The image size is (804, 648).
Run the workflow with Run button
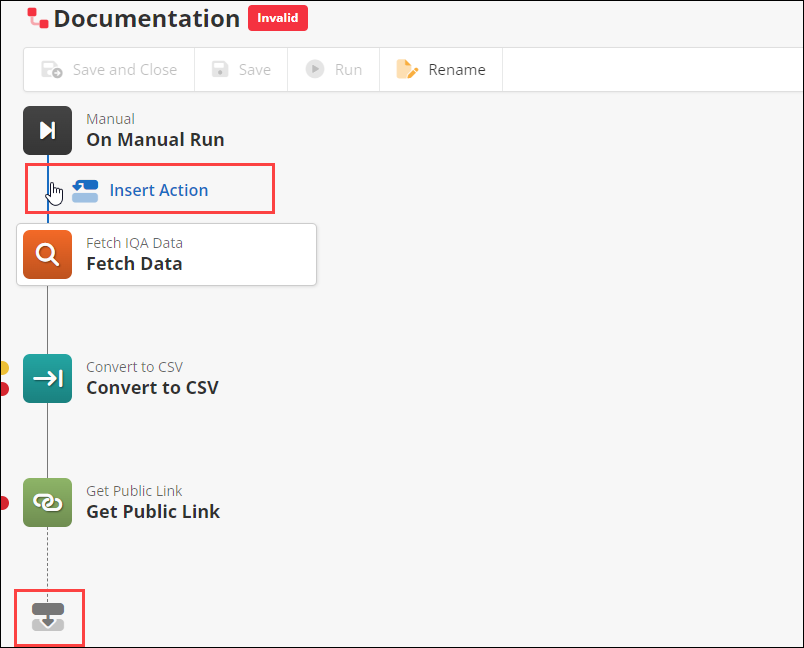pyautogui.click(x=334, y=70)
